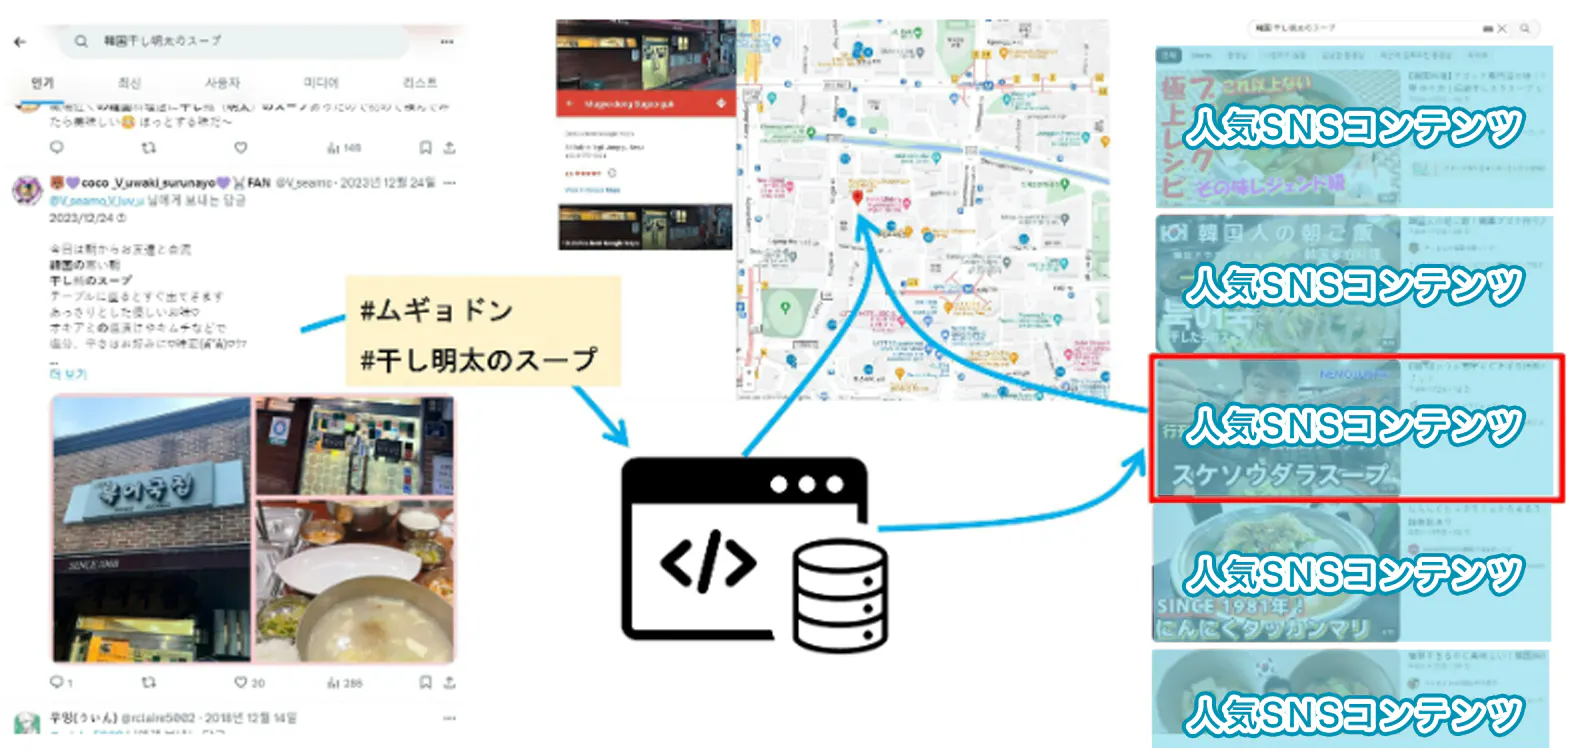Switch to the 최신 (Latest) tab
1569x754 pixels.
pyautogui.click(x=129, y=83)
